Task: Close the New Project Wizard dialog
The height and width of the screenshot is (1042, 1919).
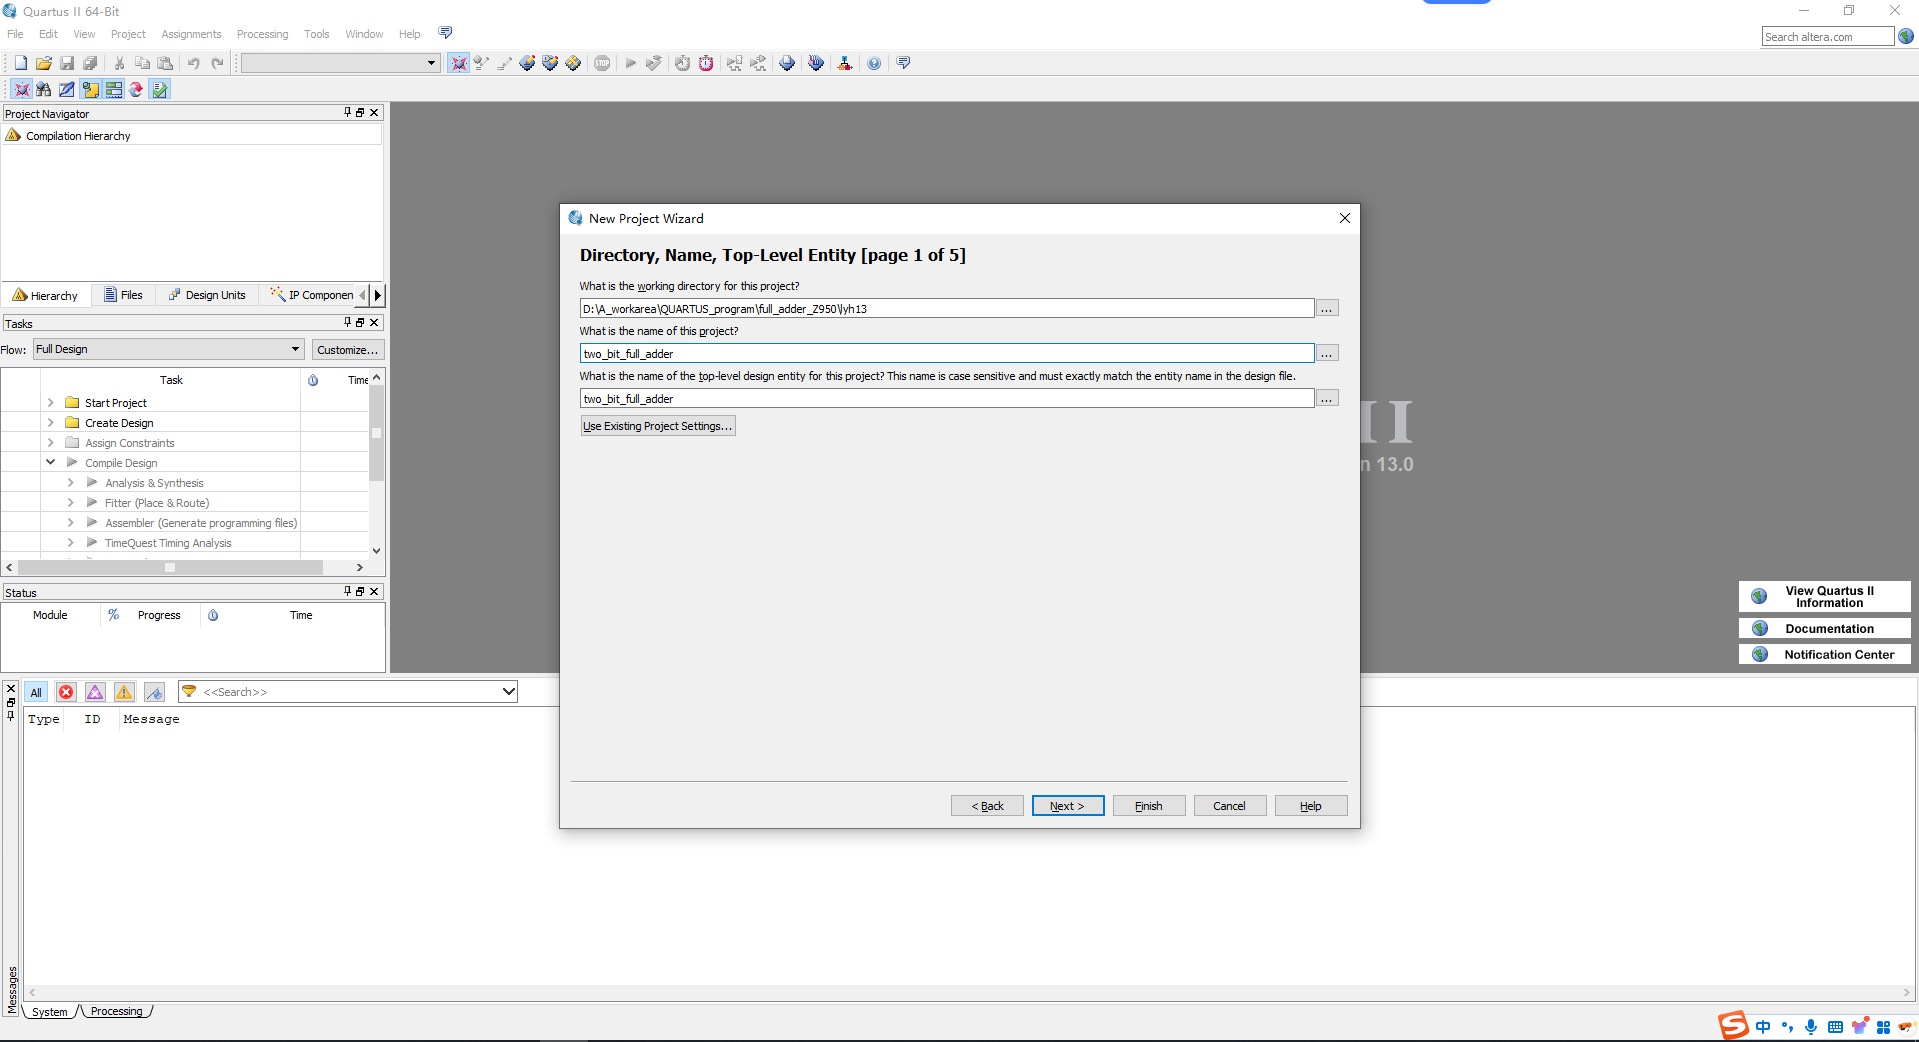Action: tap(1344, 218)
